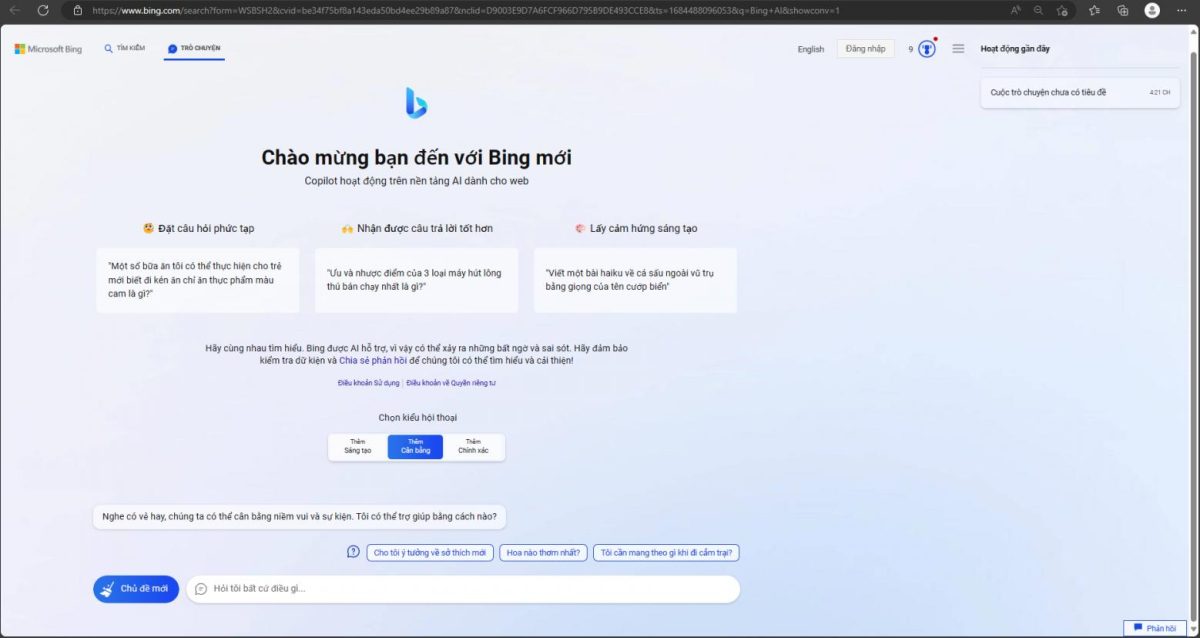Click the zoom magnifier icon in address bar
1200x638 pixels.
pos(1039,10)
